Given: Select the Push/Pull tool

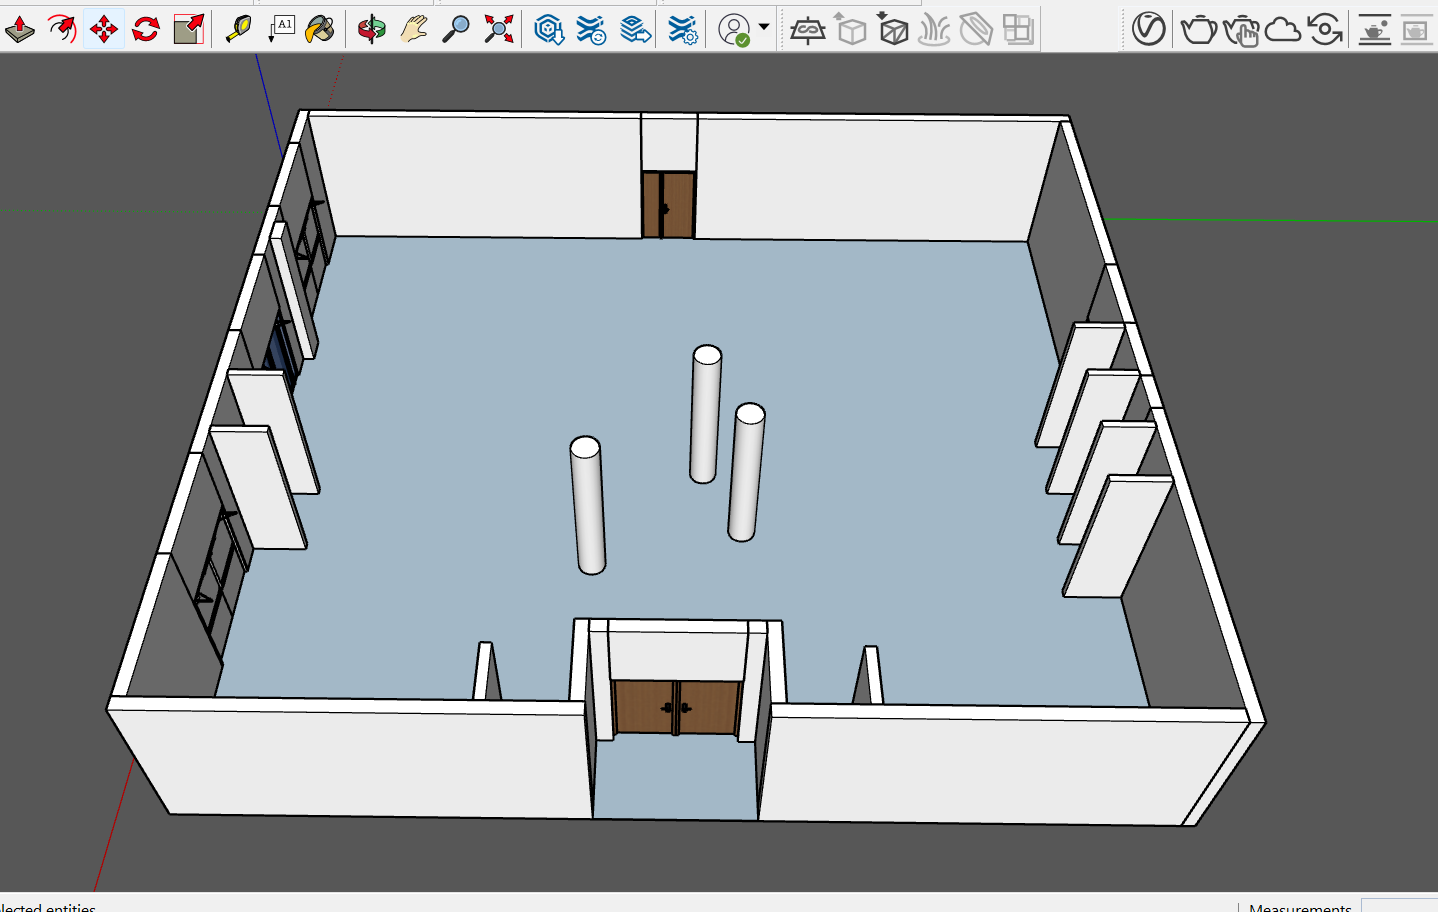Looking at the screenshot, I should [20, 29].
